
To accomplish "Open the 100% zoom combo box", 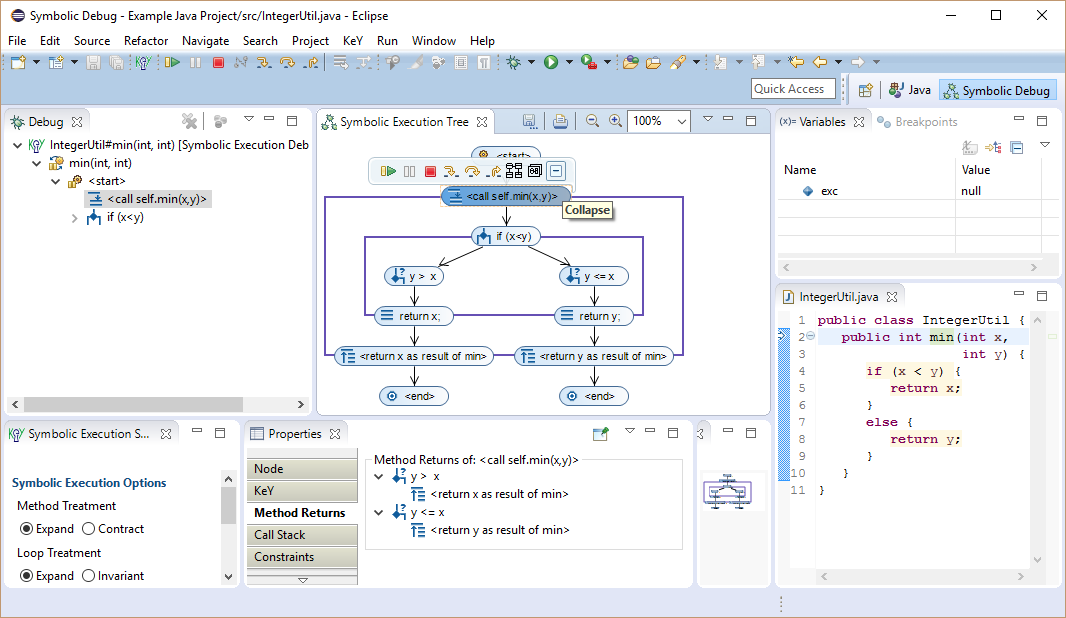I will tap(659, 121).
